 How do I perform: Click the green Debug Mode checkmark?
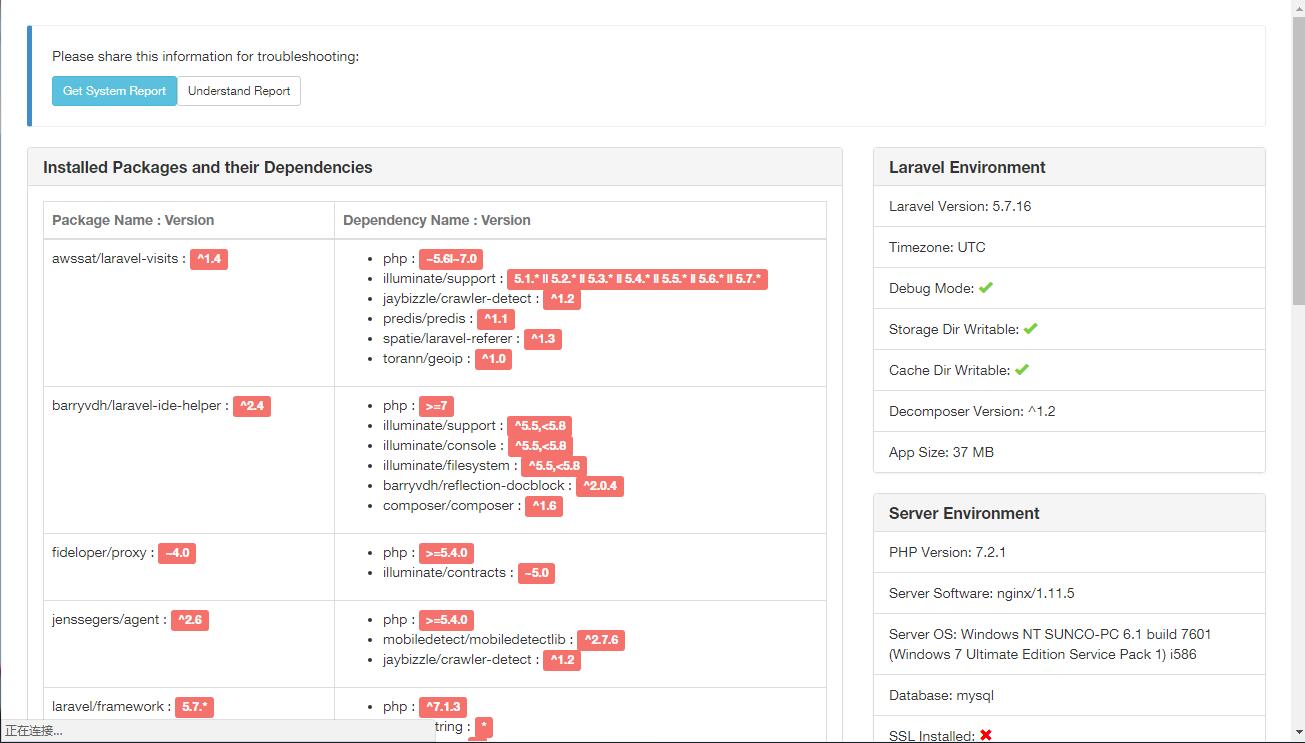[985, 288]
